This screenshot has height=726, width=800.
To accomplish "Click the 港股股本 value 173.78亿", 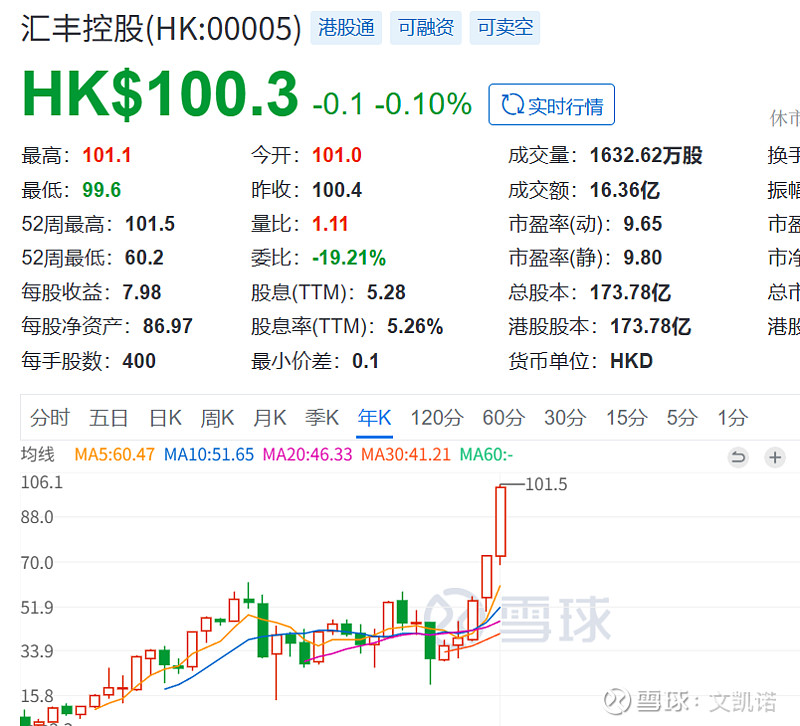I will (x=651, y=326).
